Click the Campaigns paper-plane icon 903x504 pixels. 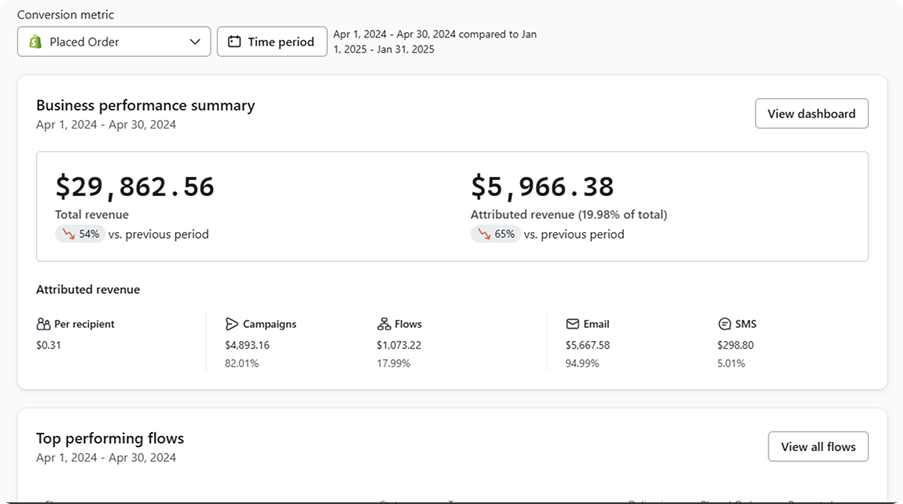pos(232,324)
